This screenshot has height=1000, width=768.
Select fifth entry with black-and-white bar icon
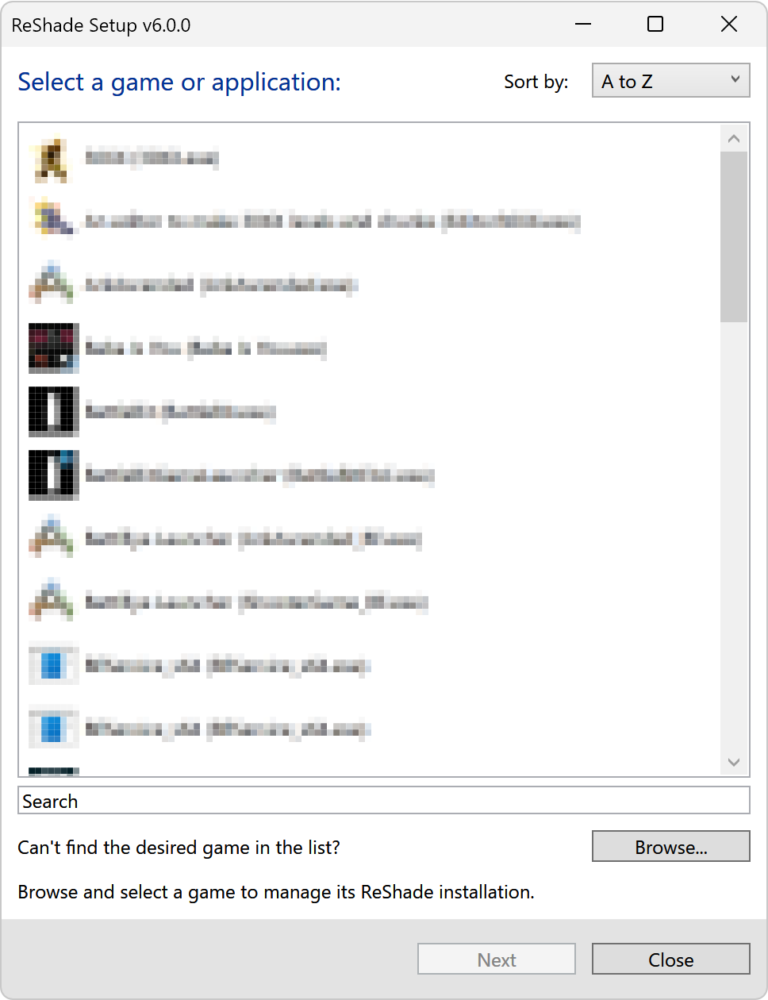370,411
